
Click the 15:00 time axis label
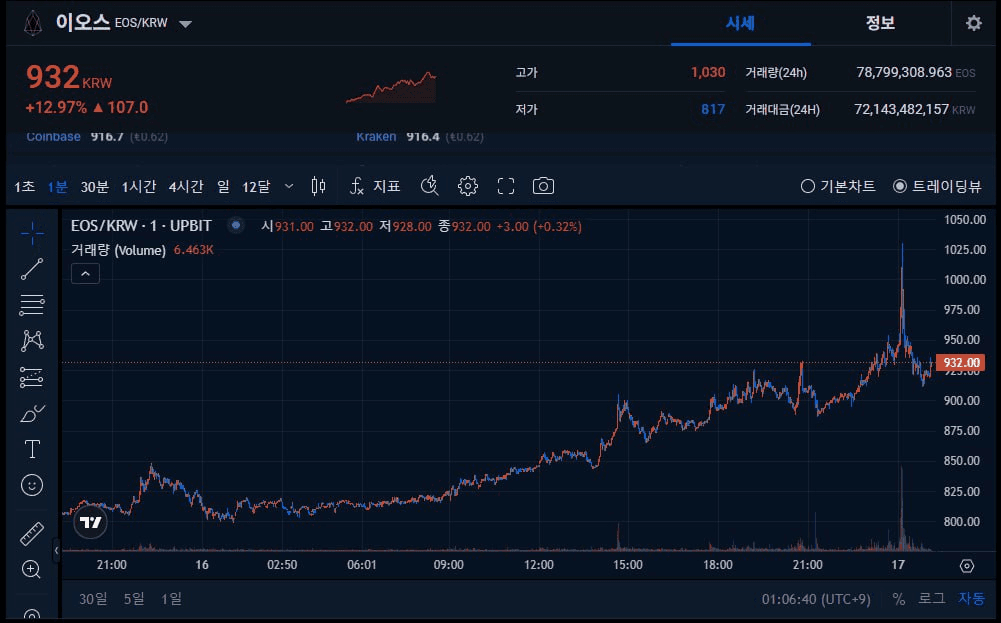pyautogui.click(x=628, y=565)
